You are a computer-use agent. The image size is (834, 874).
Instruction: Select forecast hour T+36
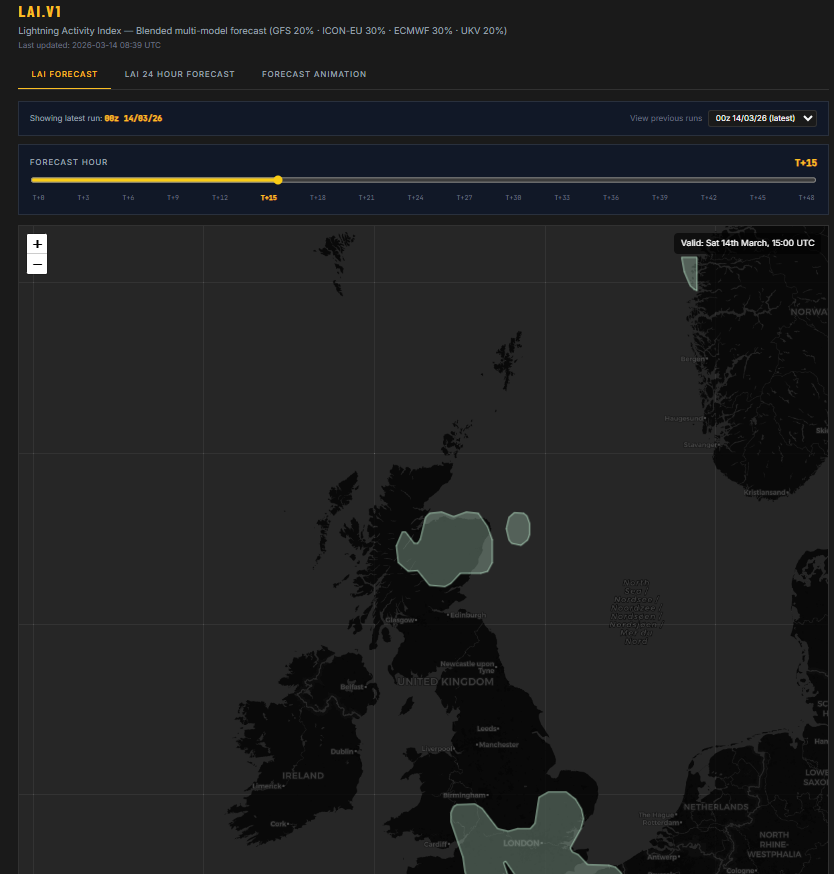[x=610, y=197]
